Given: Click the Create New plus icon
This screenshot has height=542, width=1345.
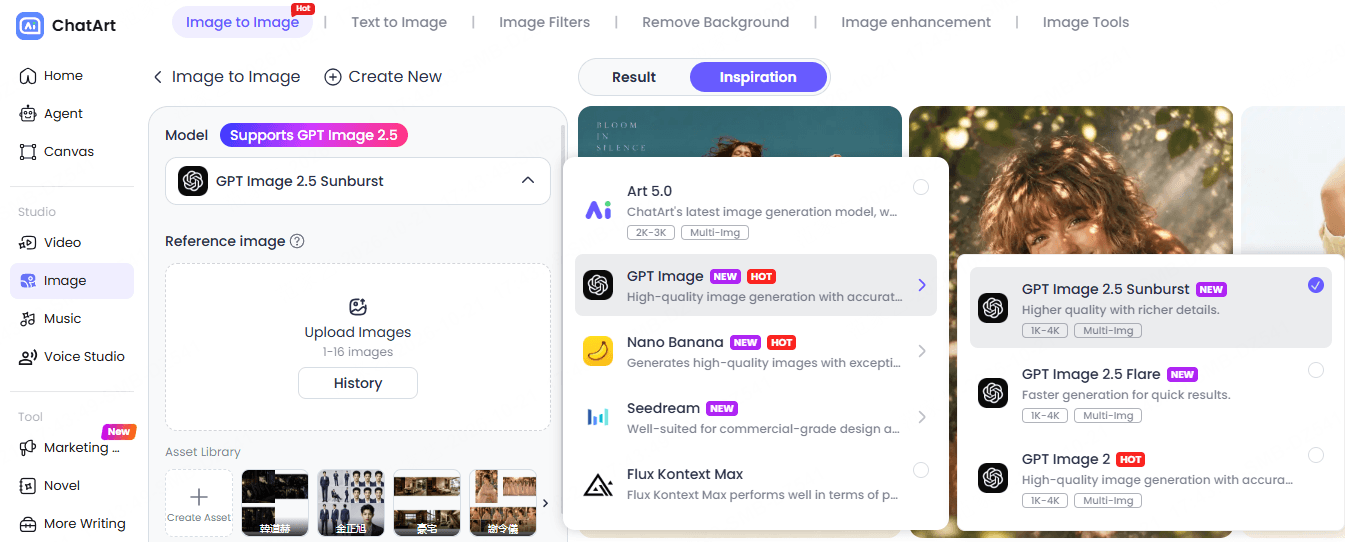Looking at the screenshot, I should click(x=333, y=77).
